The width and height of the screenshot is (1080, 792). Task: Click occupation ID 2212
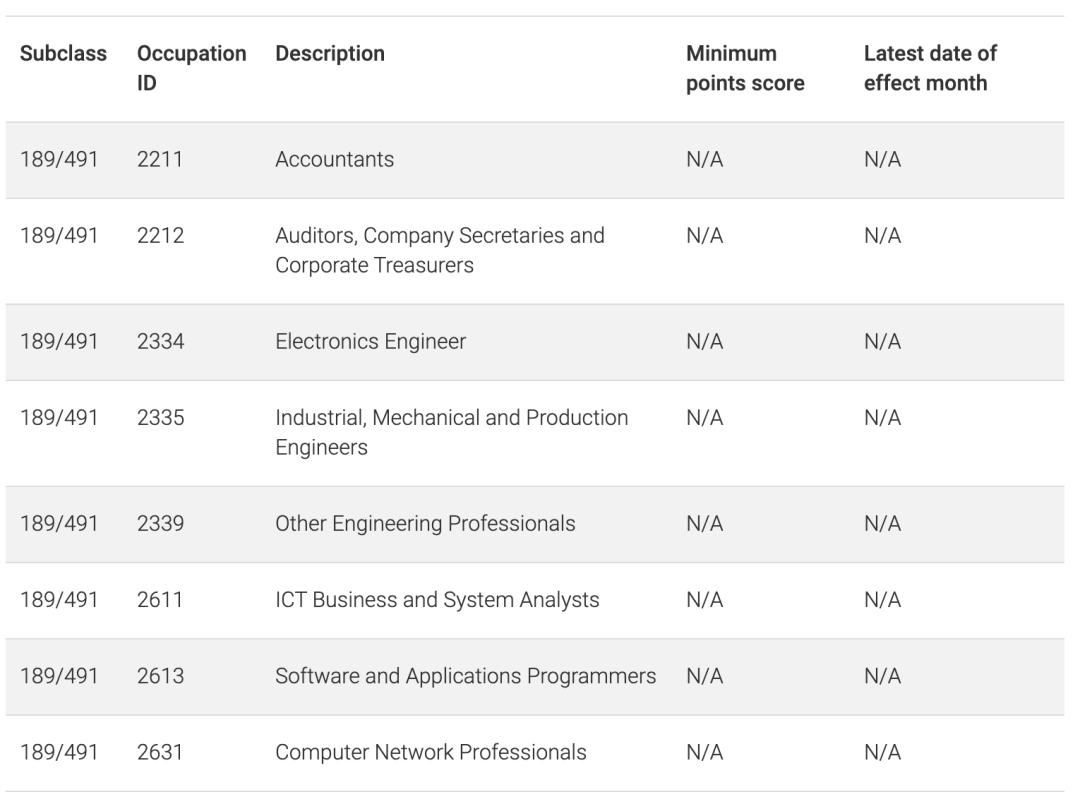pos(160,236)
